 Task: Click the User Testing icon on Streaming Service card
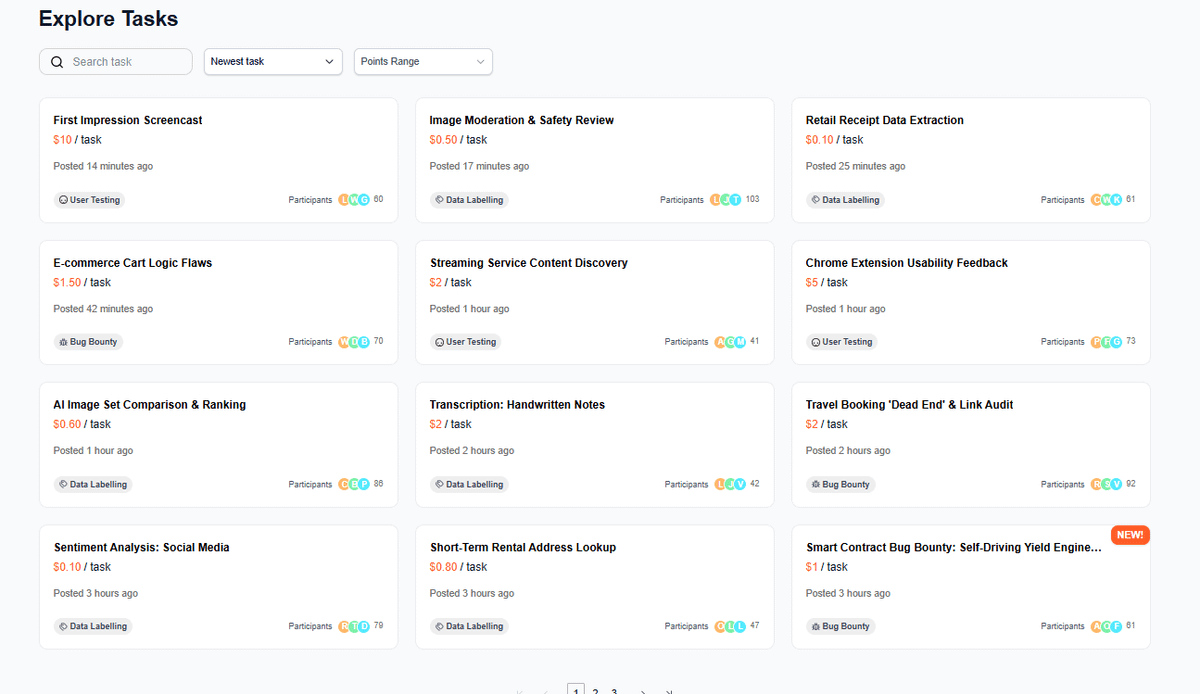click(x=441, y=341)
